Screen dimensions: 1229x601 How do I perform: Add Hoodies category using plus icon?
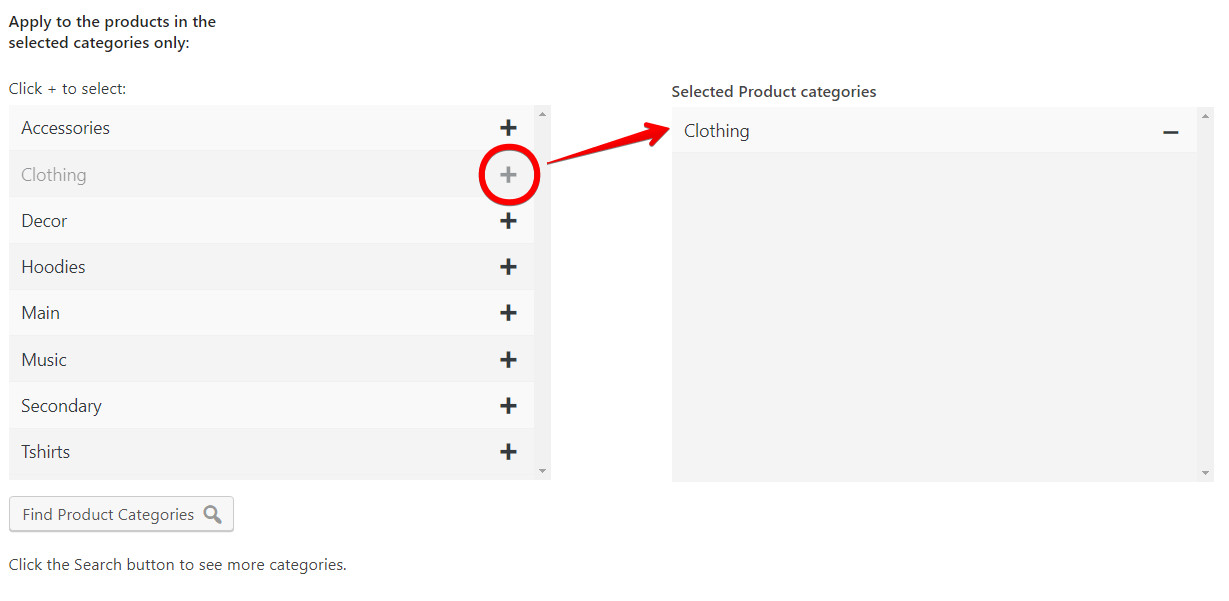point(508,267)
